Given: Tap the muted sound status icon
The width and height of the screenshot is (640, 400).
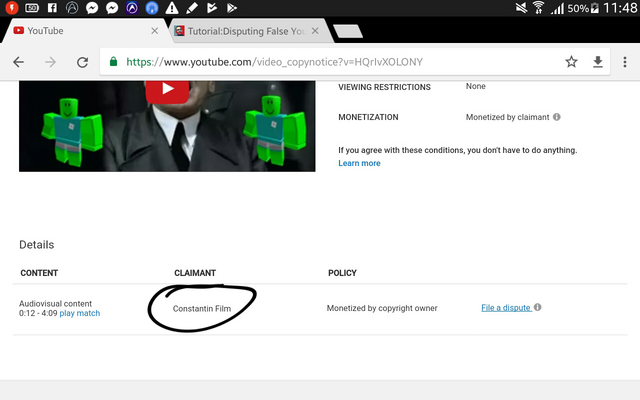Looking at the screenshot, I should pyautogui.click(x=521, y=8).
